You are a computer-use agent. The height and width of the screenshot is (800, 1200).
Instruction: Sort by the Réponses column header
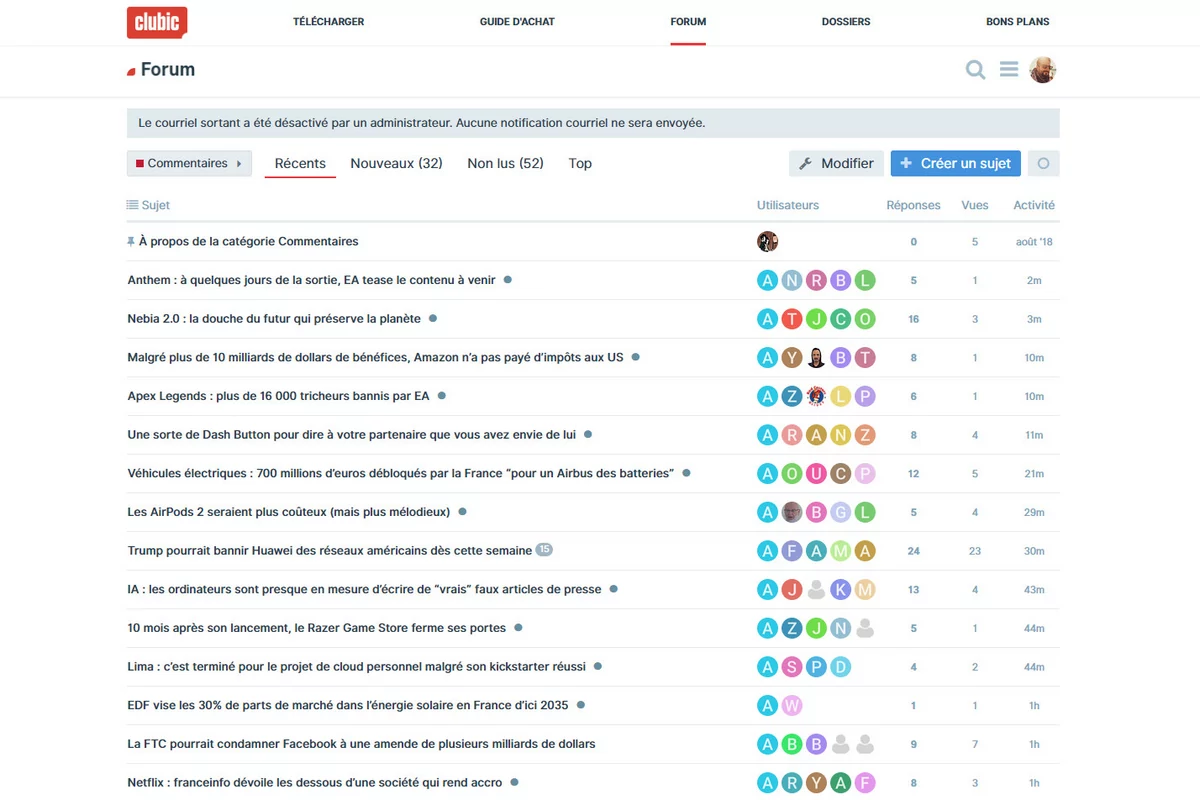tap(913, 205)
